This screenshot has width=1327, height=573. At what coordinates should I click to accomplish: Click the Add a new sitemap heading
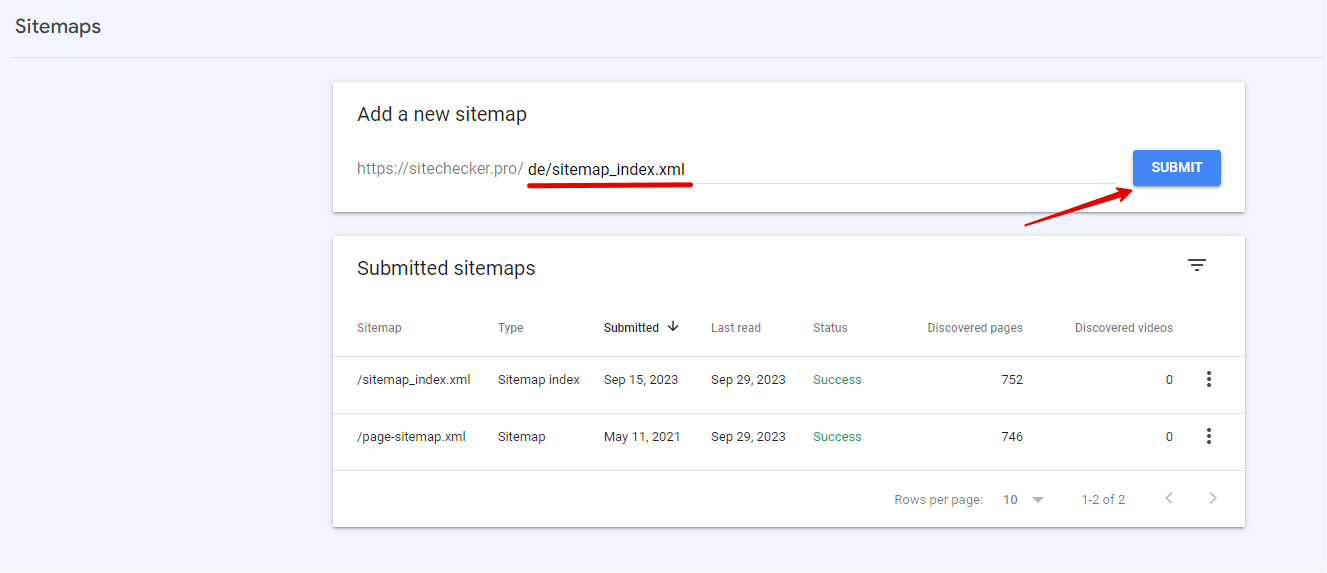point(442,114)
